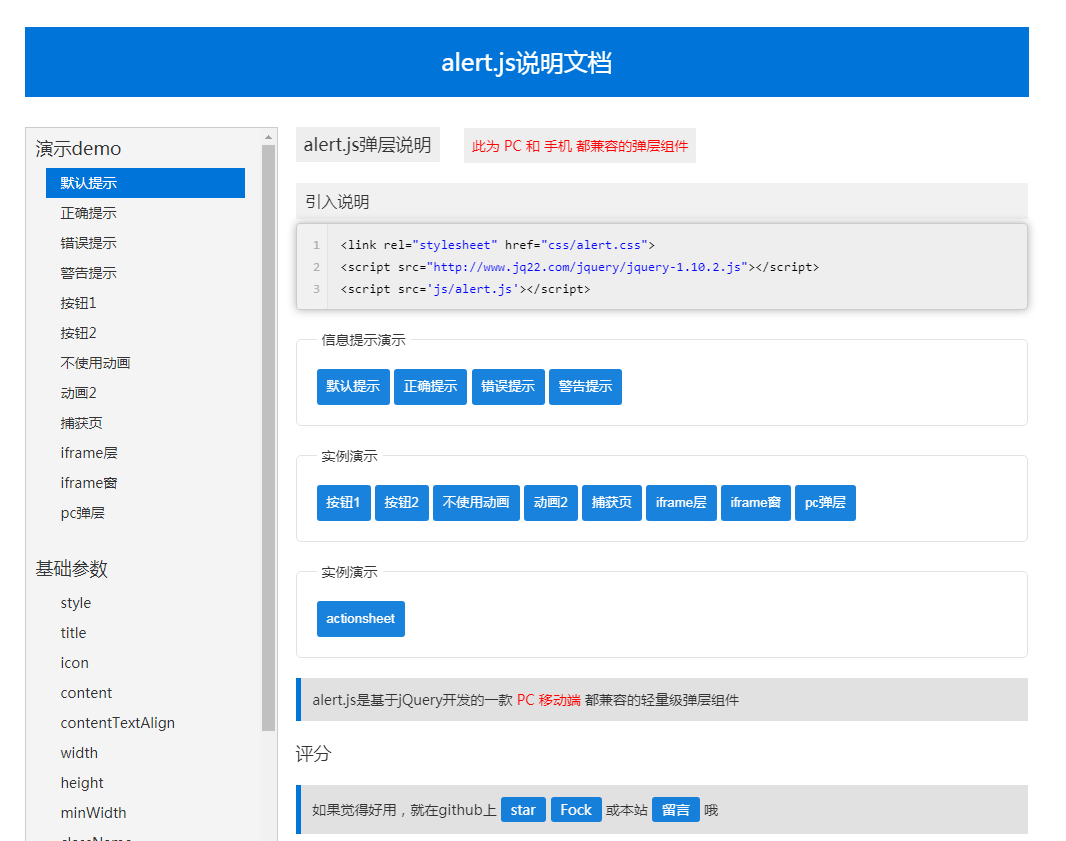Click the alert.js说明文档 page header

click(527, 62)
